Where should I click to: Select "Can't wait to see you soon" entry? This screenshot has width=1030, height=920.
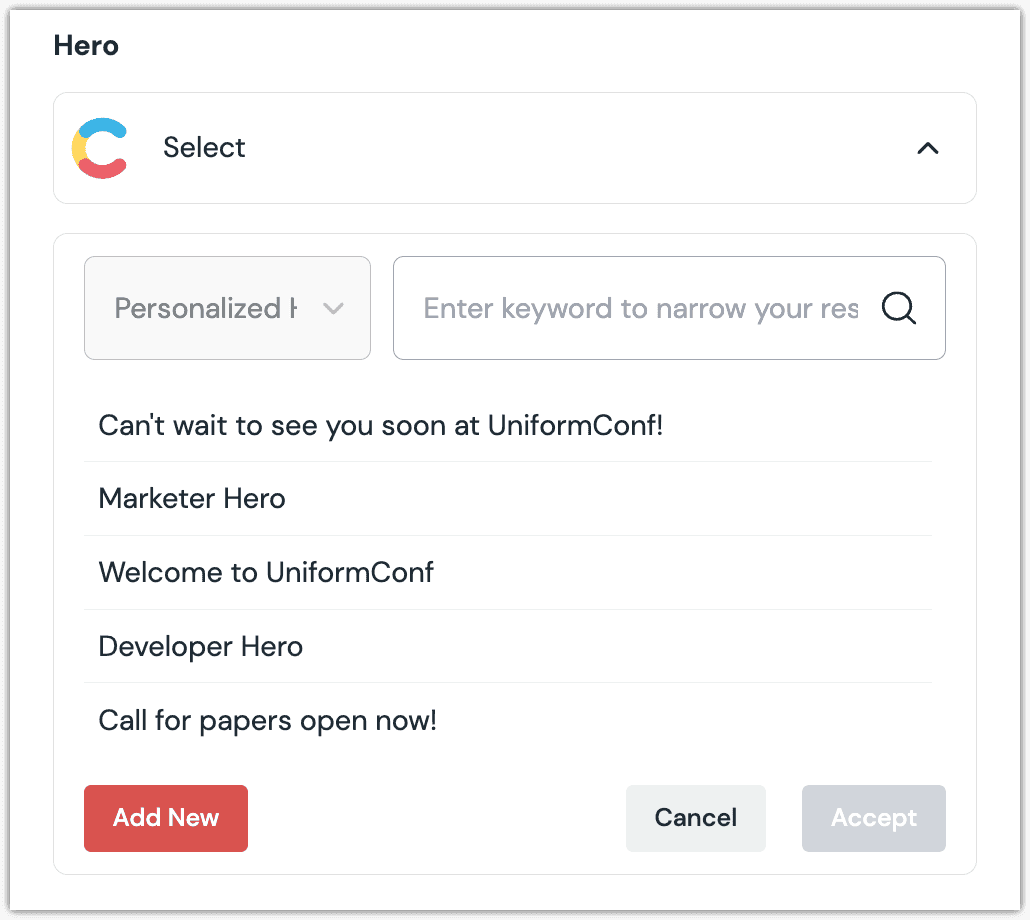380,426
